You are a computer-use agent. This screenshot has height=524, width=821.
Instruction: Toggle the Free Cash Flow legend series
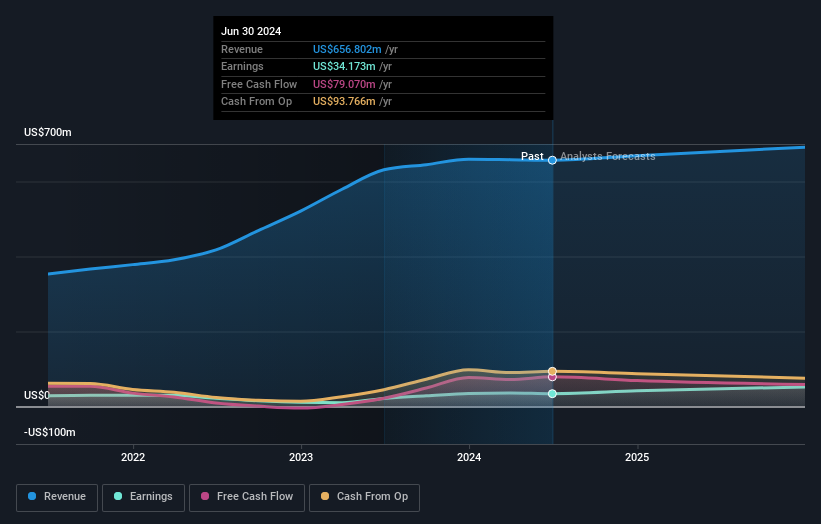coord(247,497)
